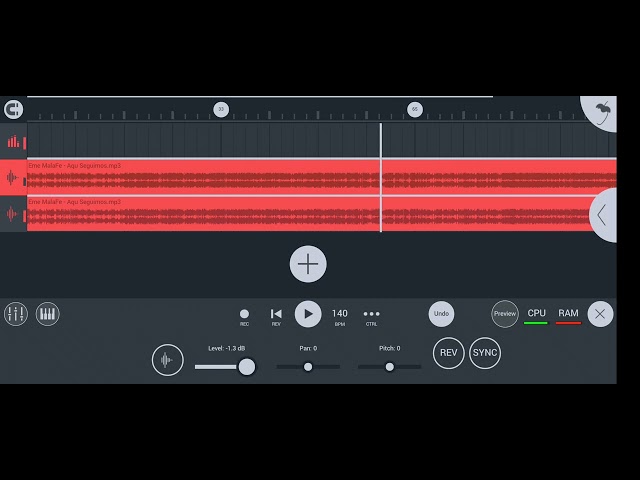Click the playhead line in sequencer track

click(x=381, y=141)
